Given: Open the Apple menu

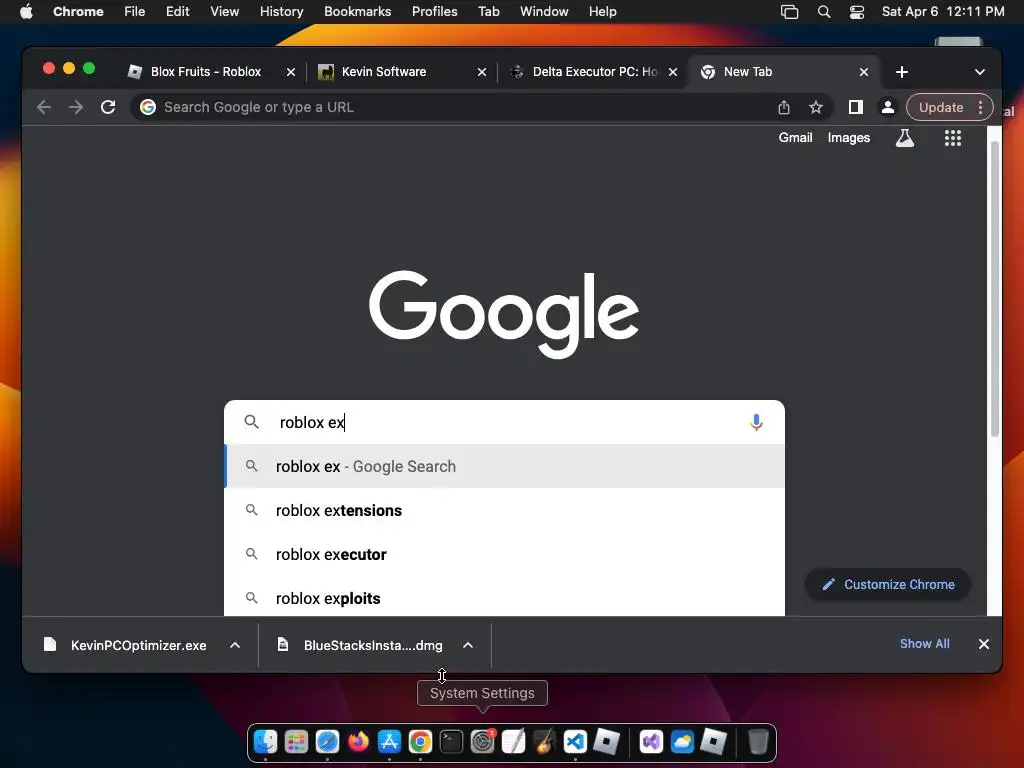Looking at the screenshot, I should pos(26,12).
